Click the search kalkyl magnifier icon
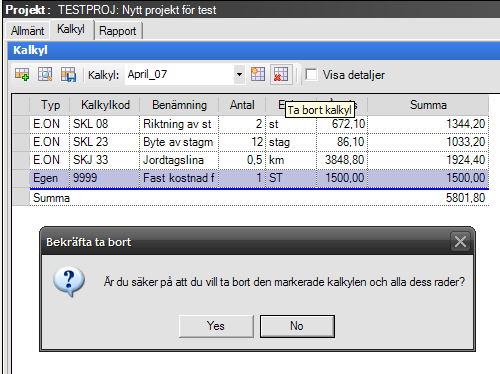The width and height of the screenshot is (500, 374). point(45,74)
